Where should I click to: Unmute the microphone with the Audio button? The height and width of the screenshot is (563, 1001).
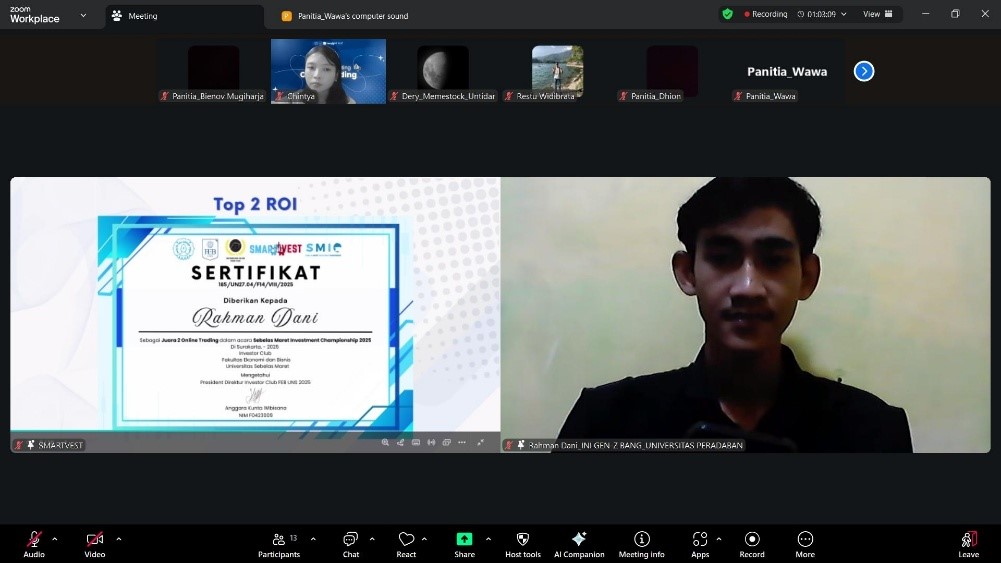click(x=34, y=541)
